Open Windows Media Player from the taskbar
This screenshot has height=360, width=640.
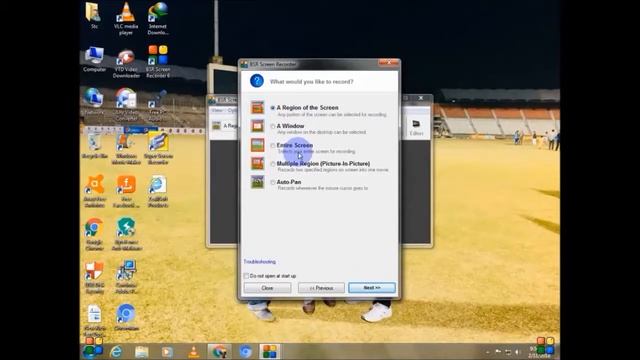pyautogui.click(x=167, y=351)
